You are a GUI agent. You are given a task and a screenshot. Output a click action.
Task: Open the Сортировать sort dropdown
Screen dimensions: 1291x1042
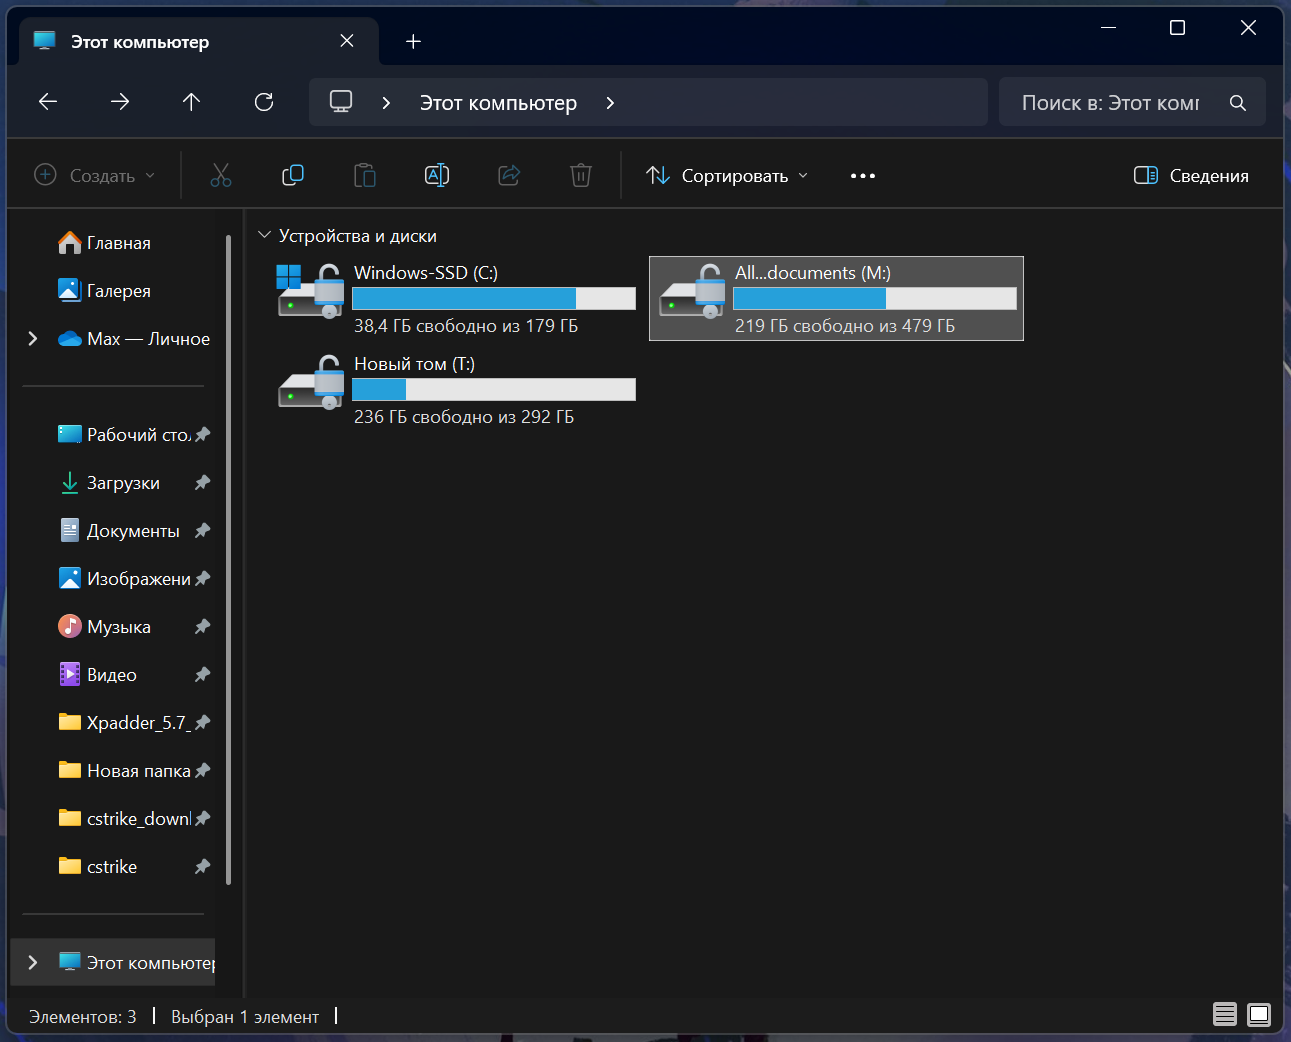pos(727,176)
